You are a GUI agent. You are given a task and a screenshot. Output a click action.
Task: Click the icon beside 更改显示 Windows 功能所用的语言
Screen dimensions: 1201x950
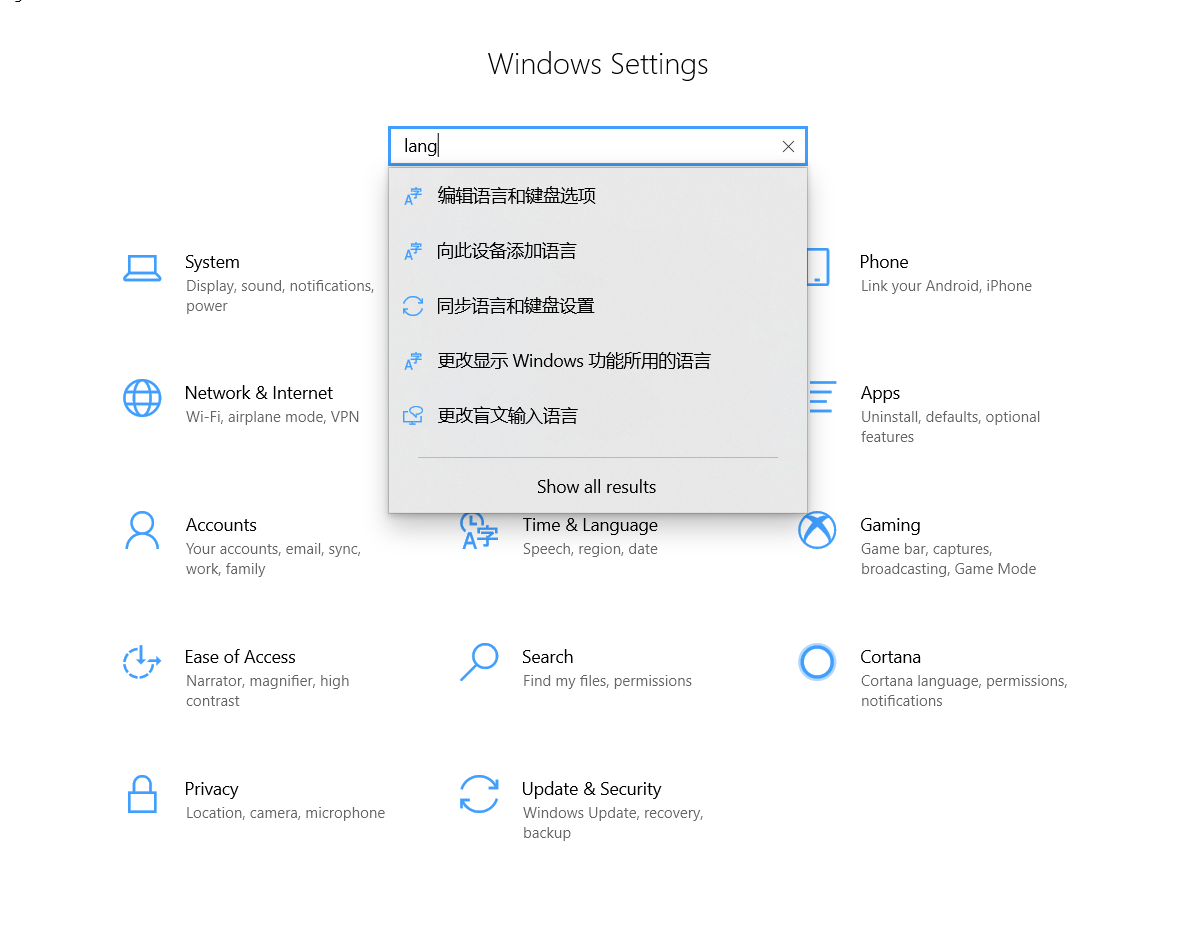point(413,361)
